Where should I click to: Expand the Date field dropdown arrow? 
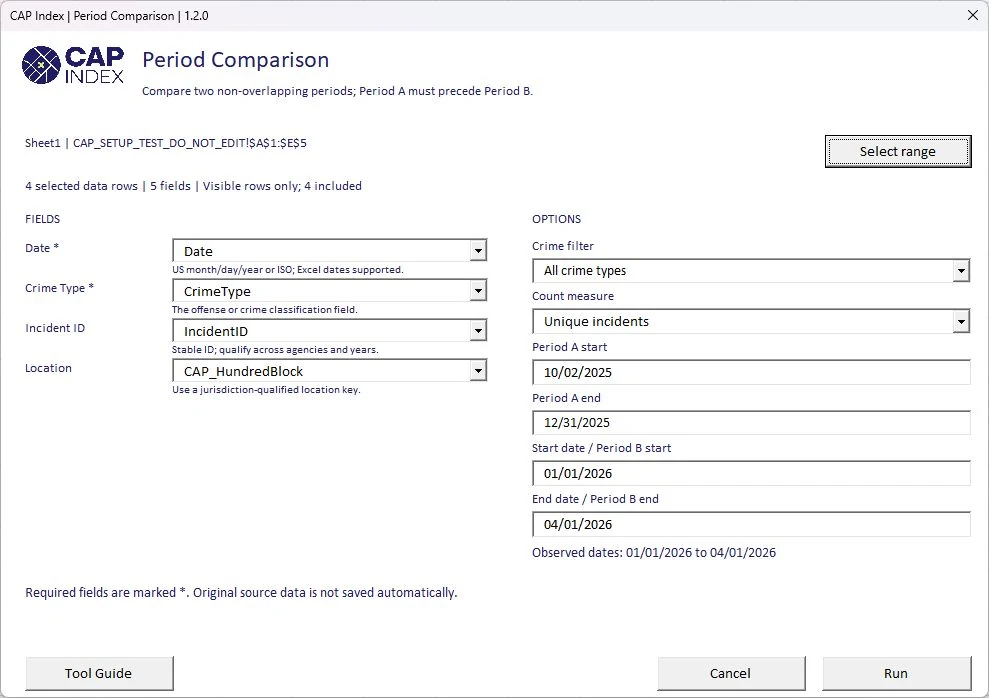point(478,251)
